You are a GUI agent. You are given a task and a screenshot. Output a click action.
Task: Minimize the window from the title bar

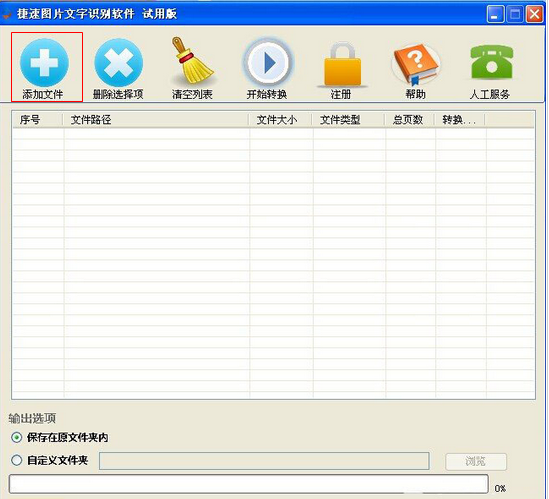coord(495,14)
